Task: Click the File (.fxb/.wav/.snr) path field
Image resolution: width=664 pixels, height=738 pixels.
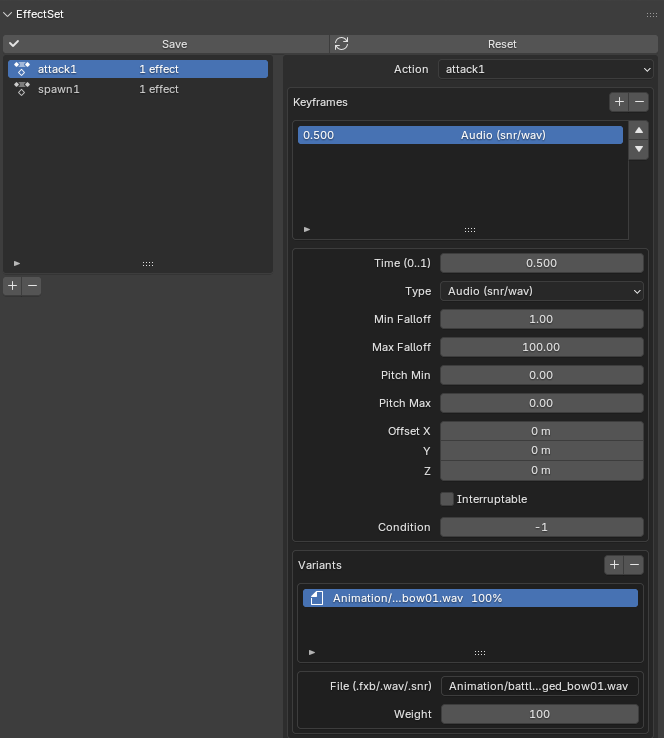Action: coord(539,686)
